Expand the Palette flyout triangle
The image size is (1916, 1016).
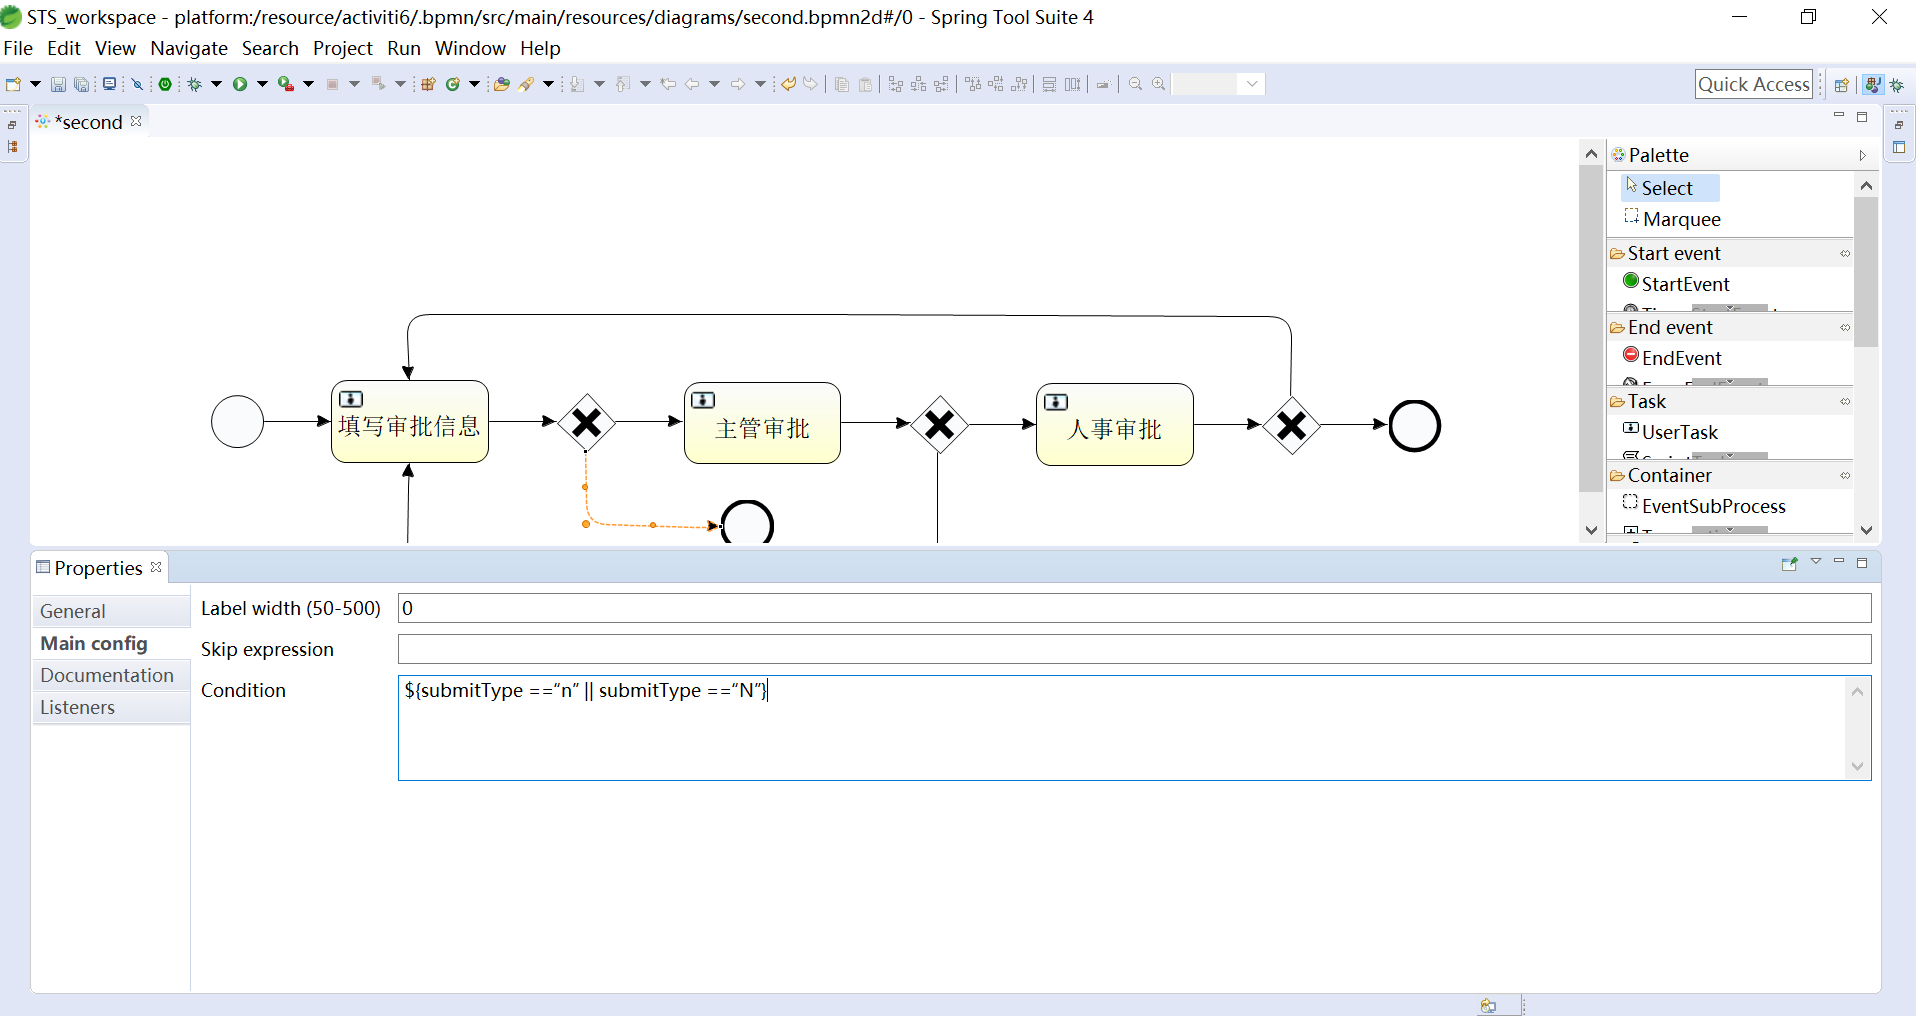(x=1863, y=155)
